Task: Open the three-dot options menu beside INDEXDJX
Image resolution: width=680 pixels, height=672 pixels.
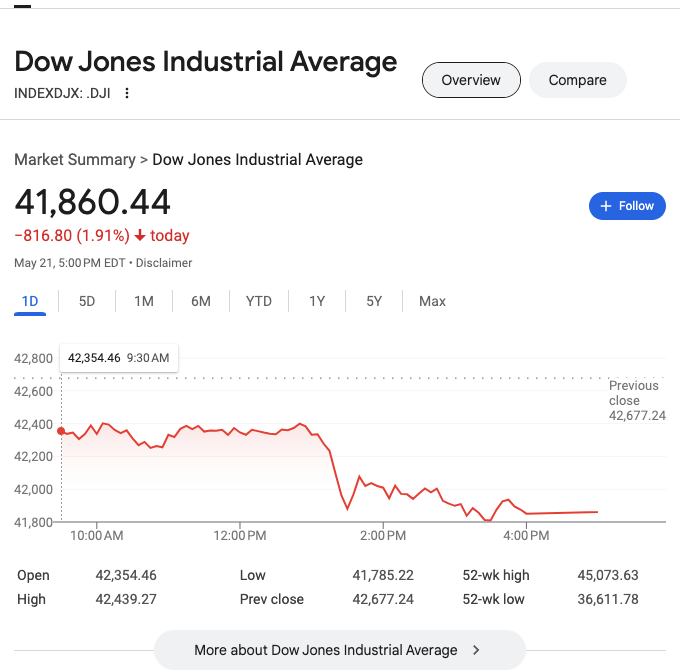Action: click(x=127, y=93)
